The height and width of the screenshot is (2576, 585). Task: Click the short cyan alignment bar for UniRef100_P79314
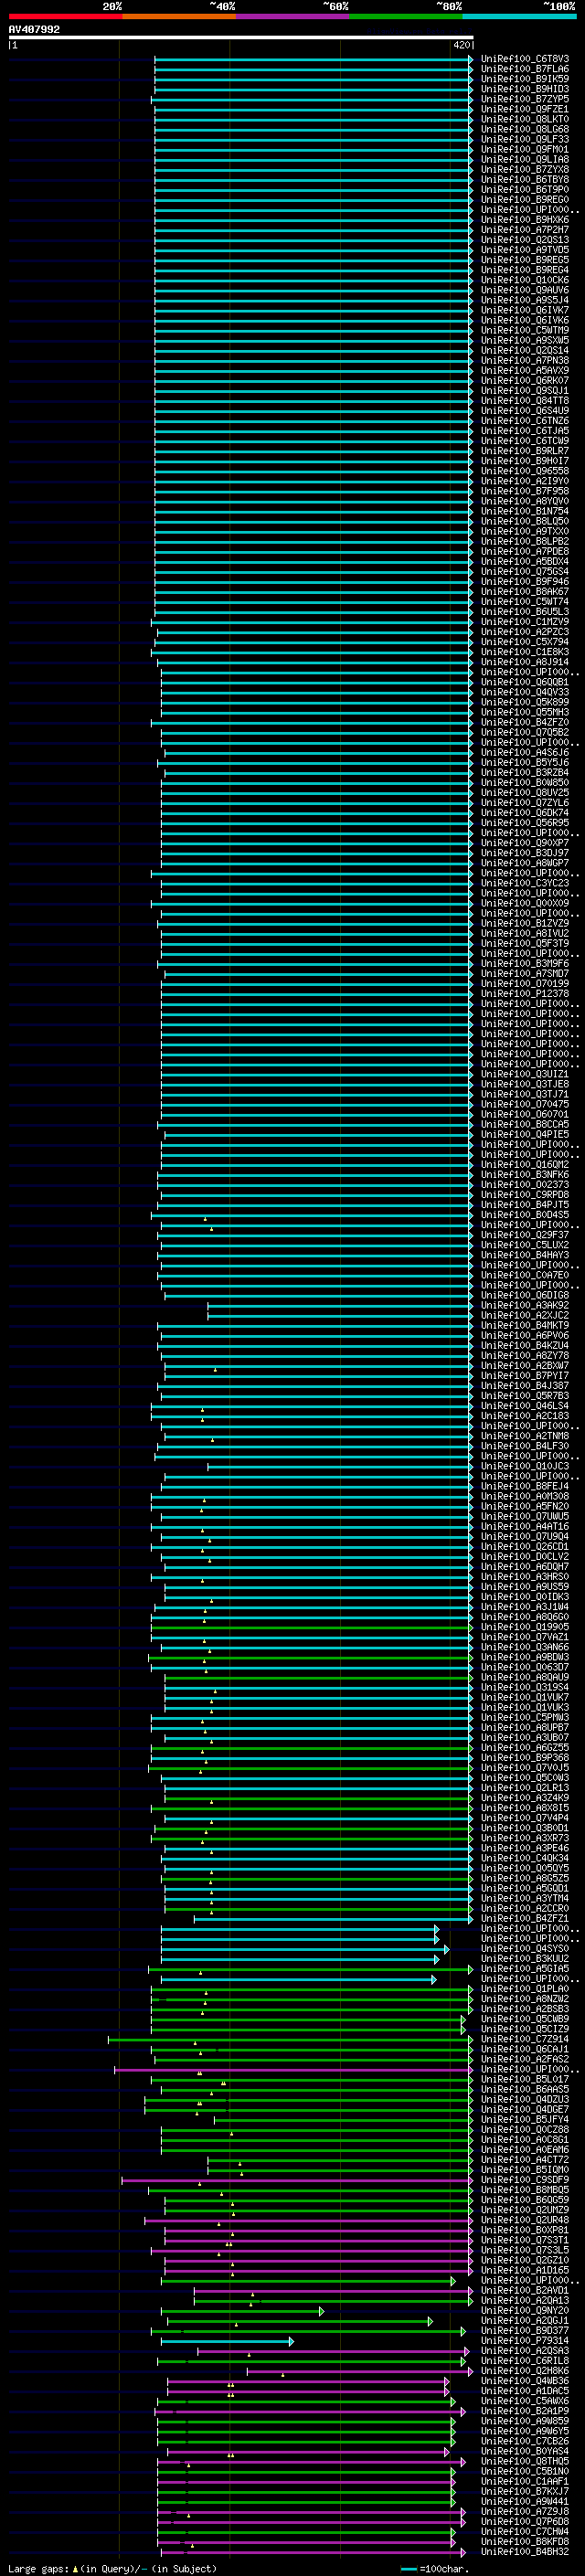point(227,2341)
